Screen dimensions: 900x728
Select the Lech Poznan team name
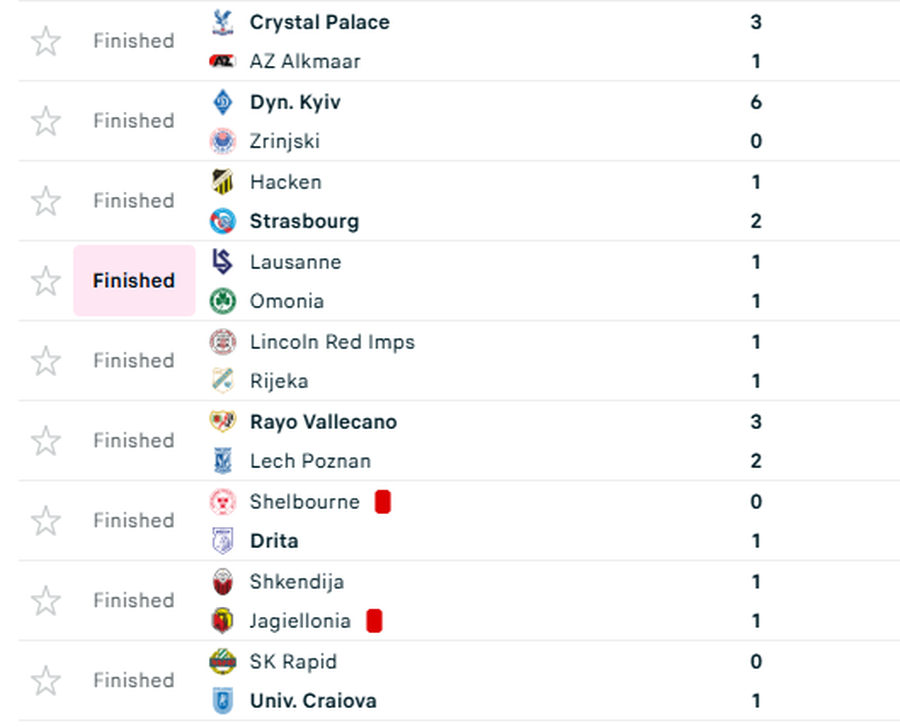tap(310, 461)
